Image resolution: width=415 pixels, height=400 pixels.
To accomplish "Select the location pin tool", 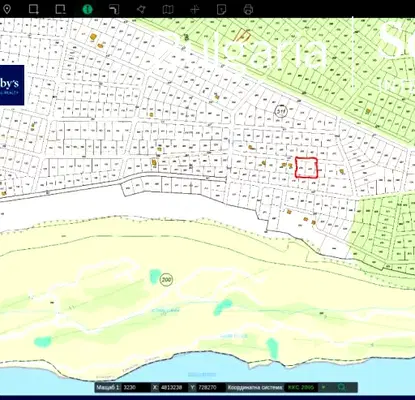I will 7,9.
